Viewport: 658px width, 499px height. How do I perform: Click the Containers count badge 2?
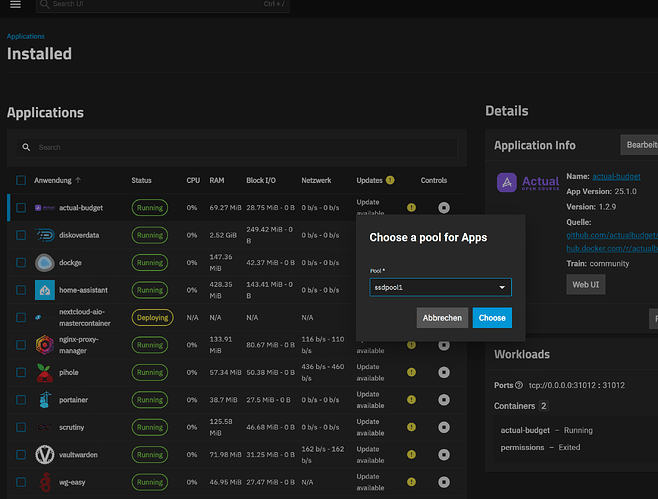coord(543,406)
